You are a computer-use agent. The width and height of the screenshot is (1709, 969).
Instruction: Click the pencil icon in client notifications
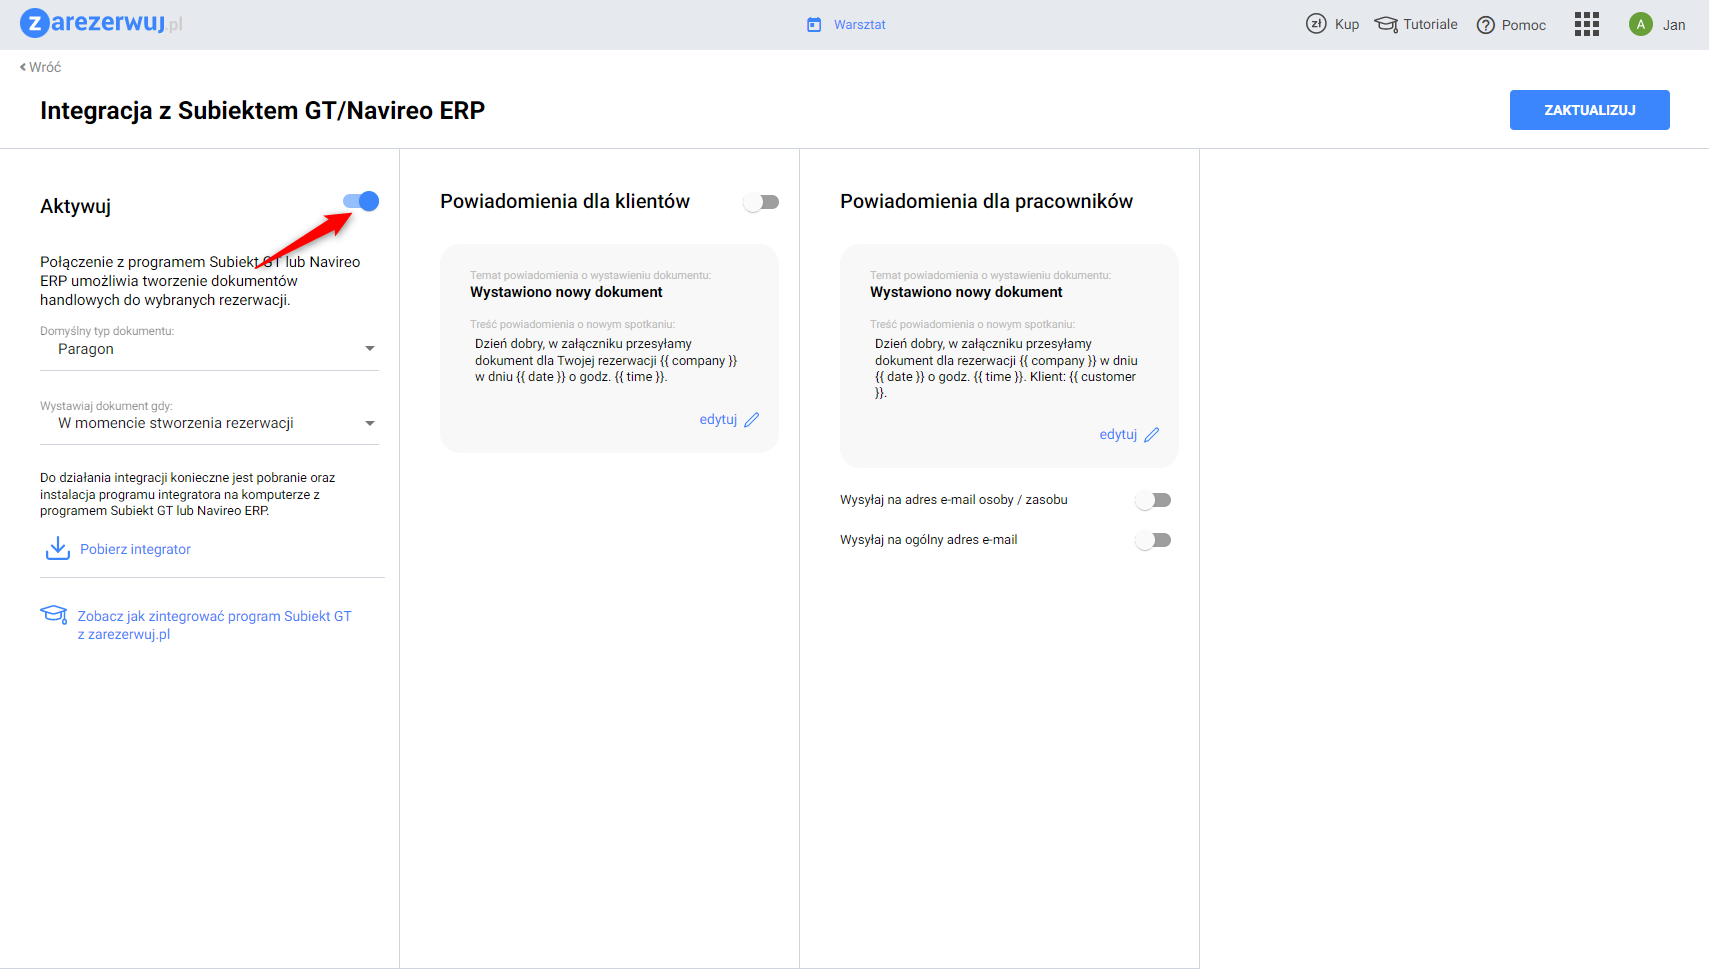click(752, 420)
